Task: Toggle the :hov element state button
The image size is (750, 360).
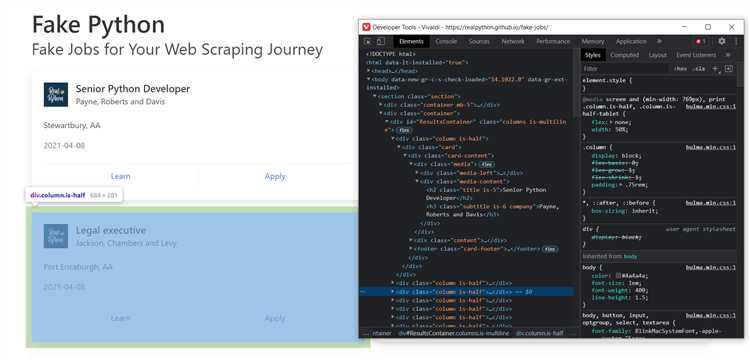Action: (680, 69)
